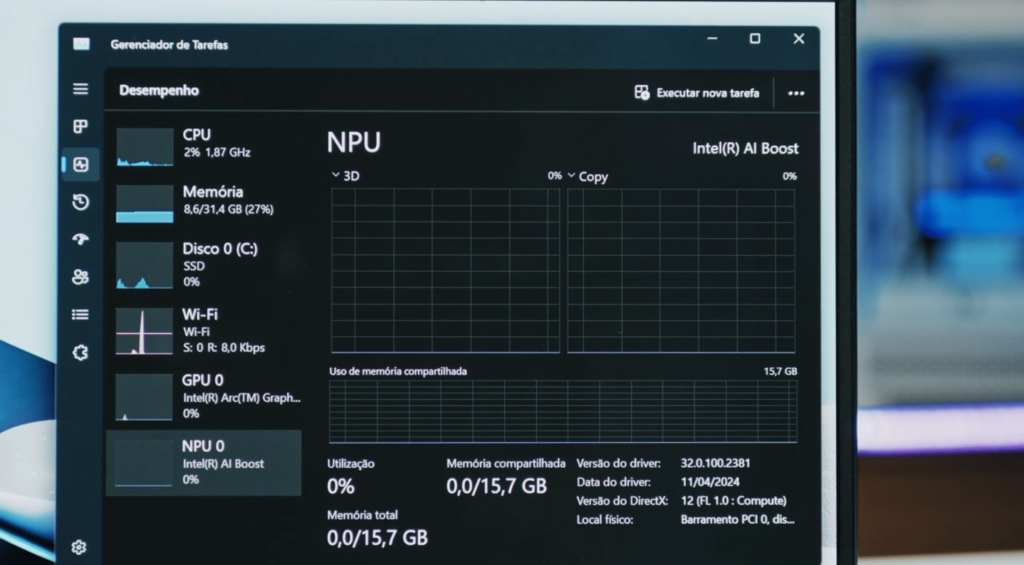Click the Uso de memória compartilhada label
This screenshot has width=1024, height=565.
398,371
